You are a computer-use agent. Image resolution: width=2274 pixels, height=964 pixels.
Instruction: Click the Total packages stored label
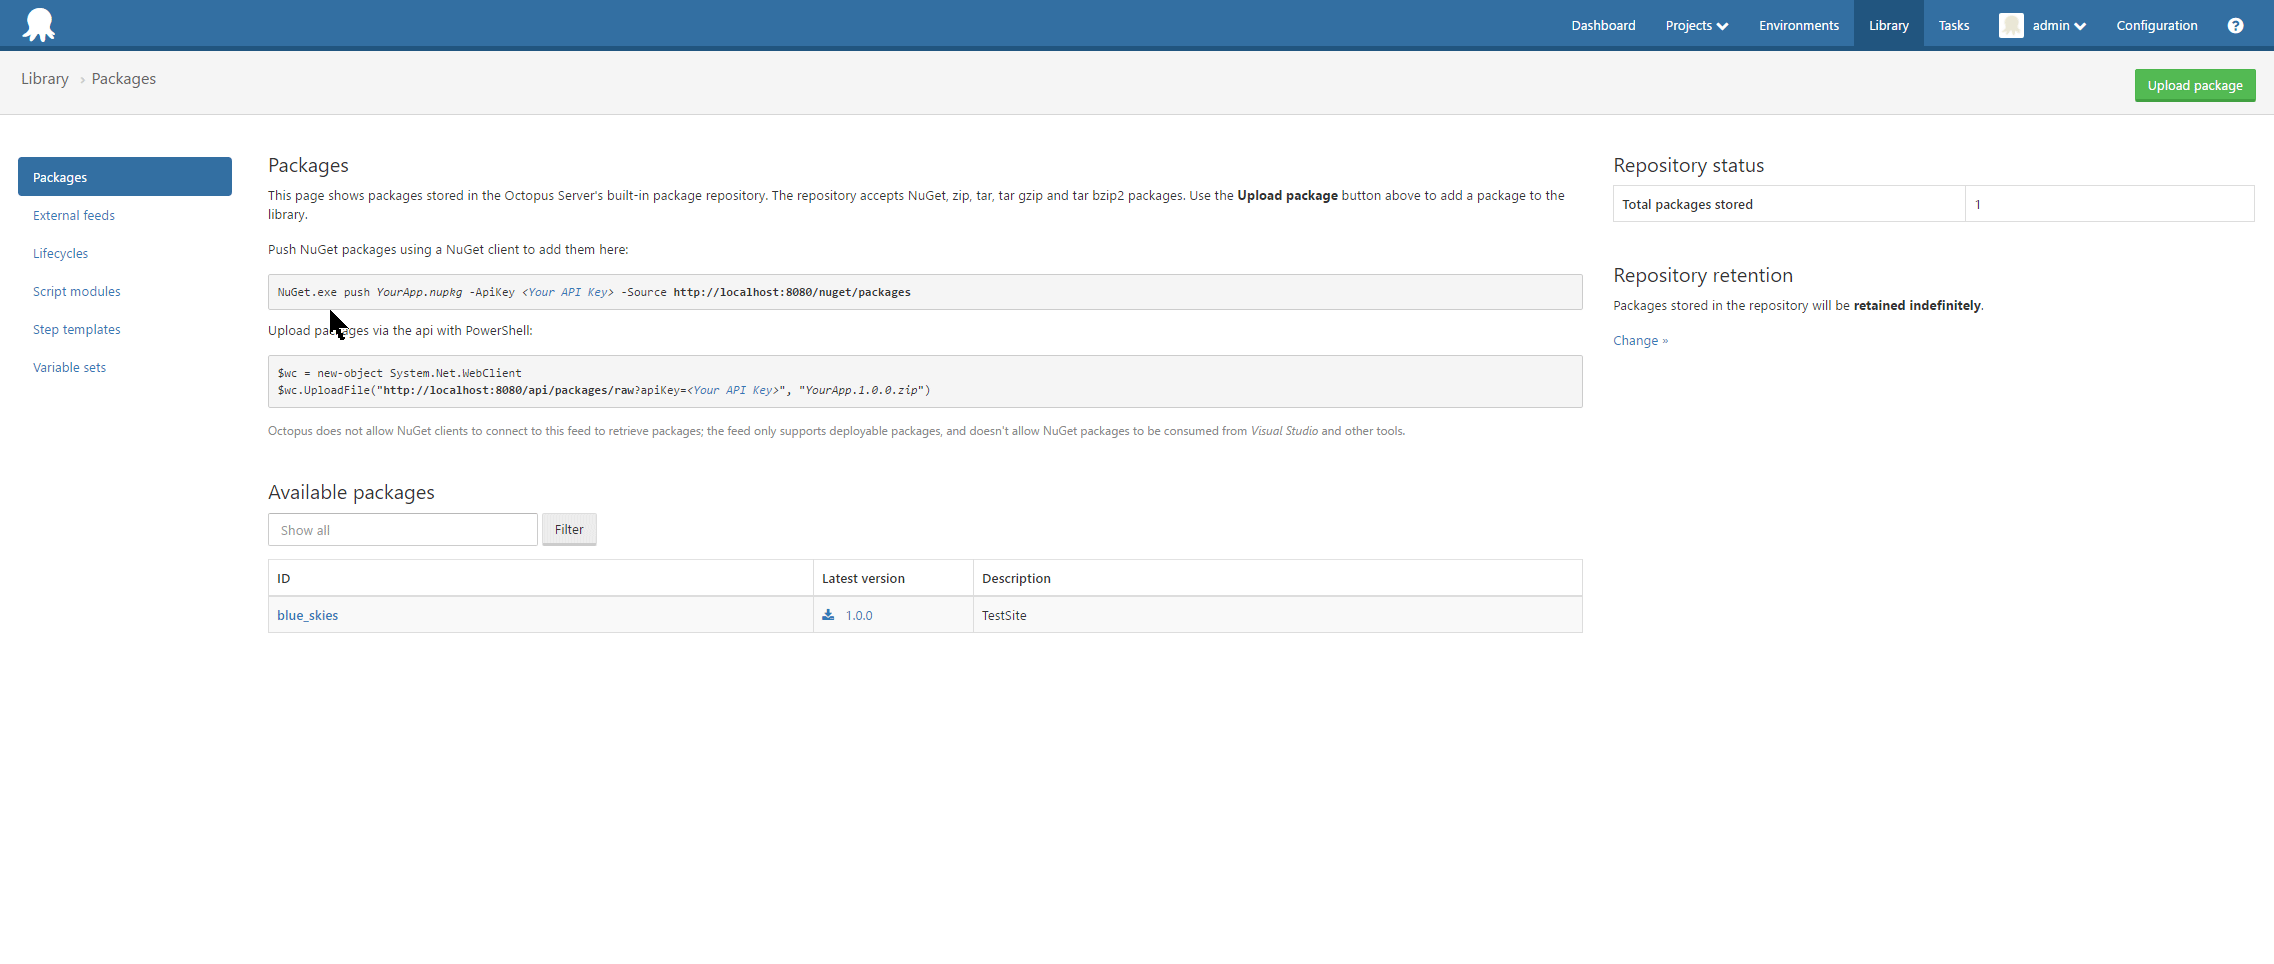click(1687, 204)
